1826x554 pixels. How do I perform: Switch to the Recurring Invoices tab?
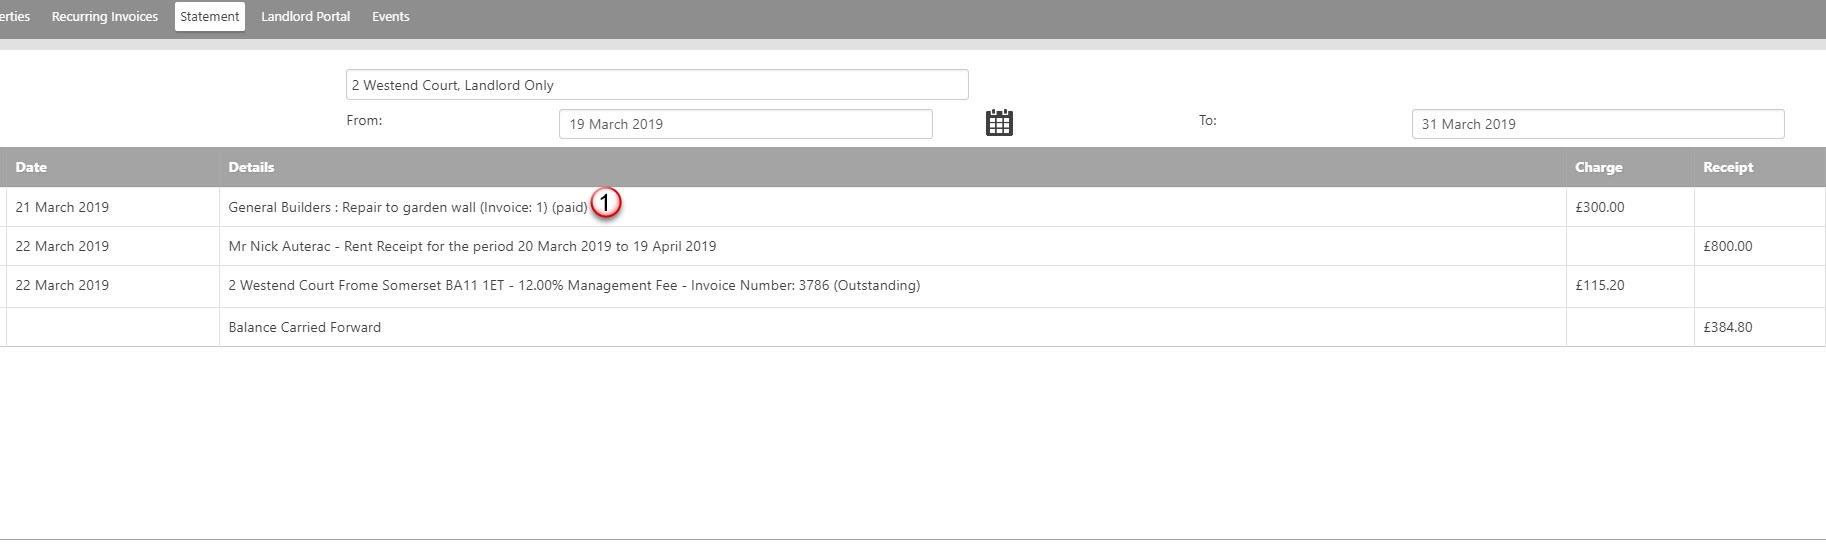105,17
